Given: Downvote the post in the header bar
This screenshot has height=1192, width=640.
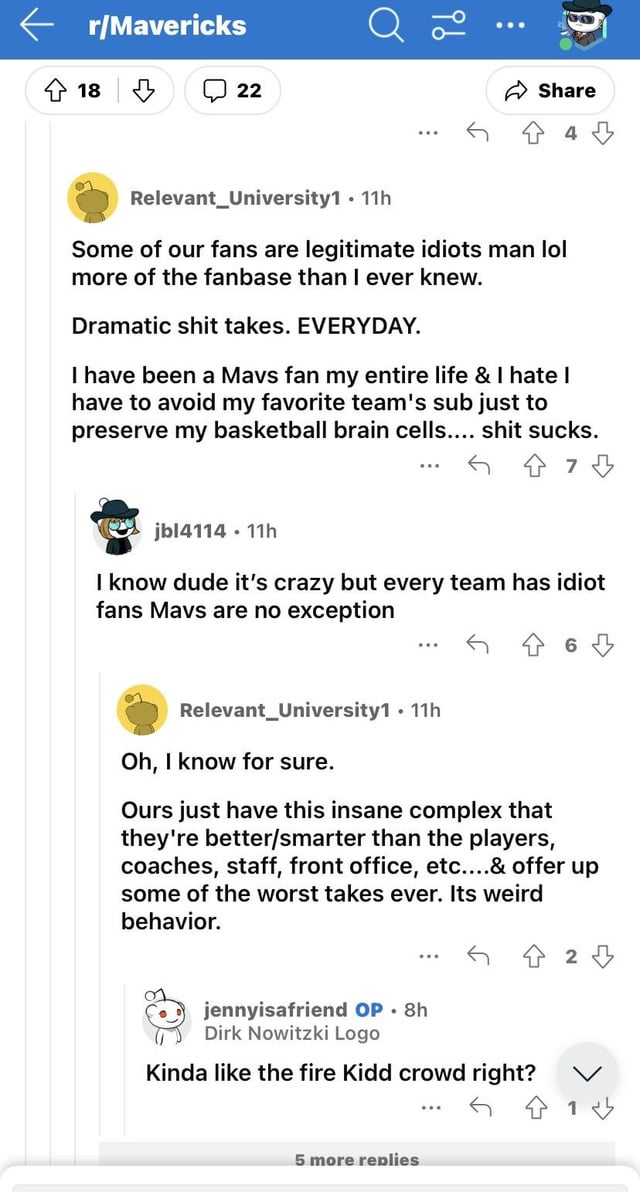Looking at the screenshot, I should tap(145, 90).
